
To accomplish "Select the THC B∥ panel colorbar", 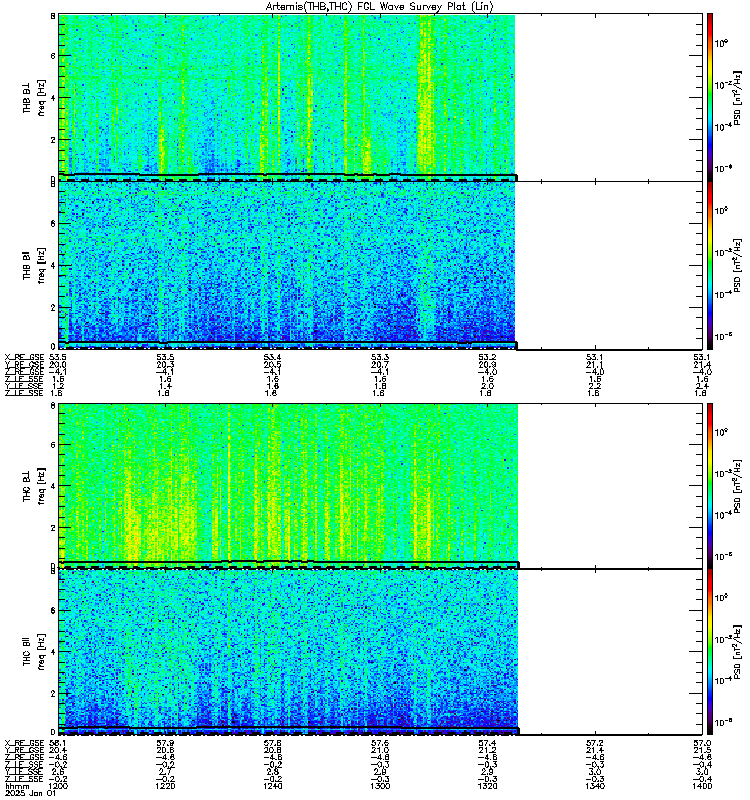I will 710,652.
